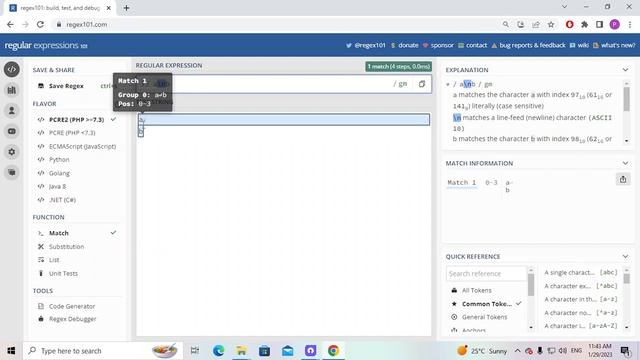Open the Windows Start menu
This screenshot has width=640, height=360.
click(11, 351)
